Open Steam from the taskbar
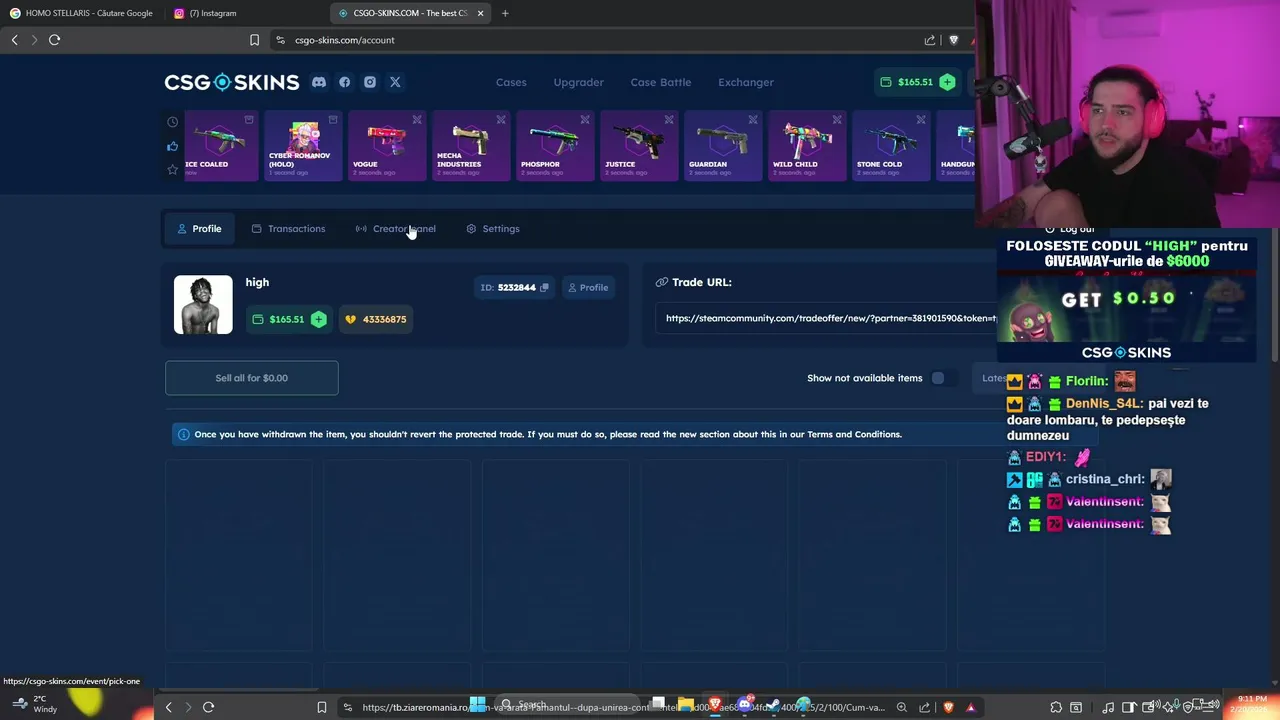The height and width of the screenshot is (720, 1280). pos(774,705)
